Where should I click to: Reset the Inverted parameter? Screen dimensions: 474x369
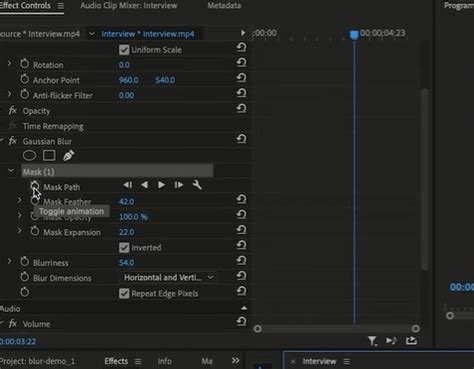click(241, 245)
